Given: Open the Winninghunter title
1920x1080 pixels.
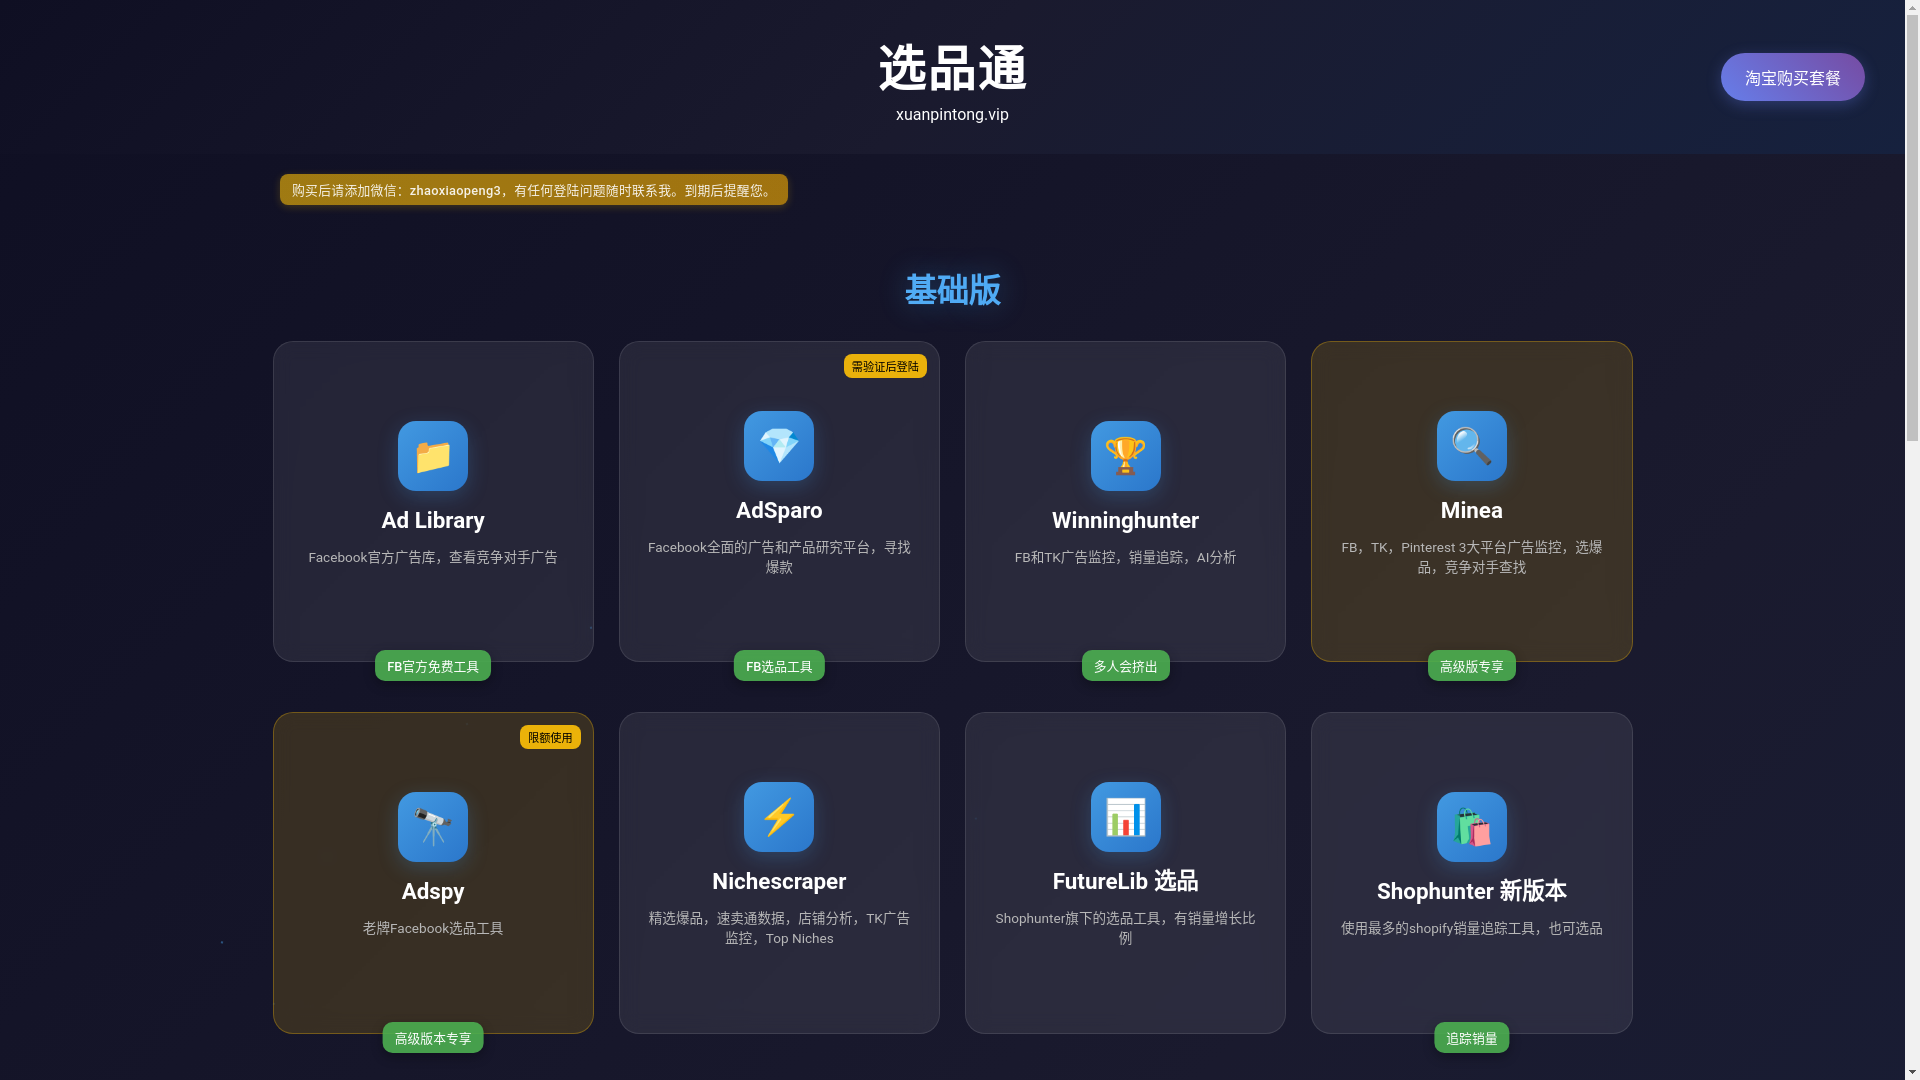Looking at the screenshot, I should tap(1125, 520).
